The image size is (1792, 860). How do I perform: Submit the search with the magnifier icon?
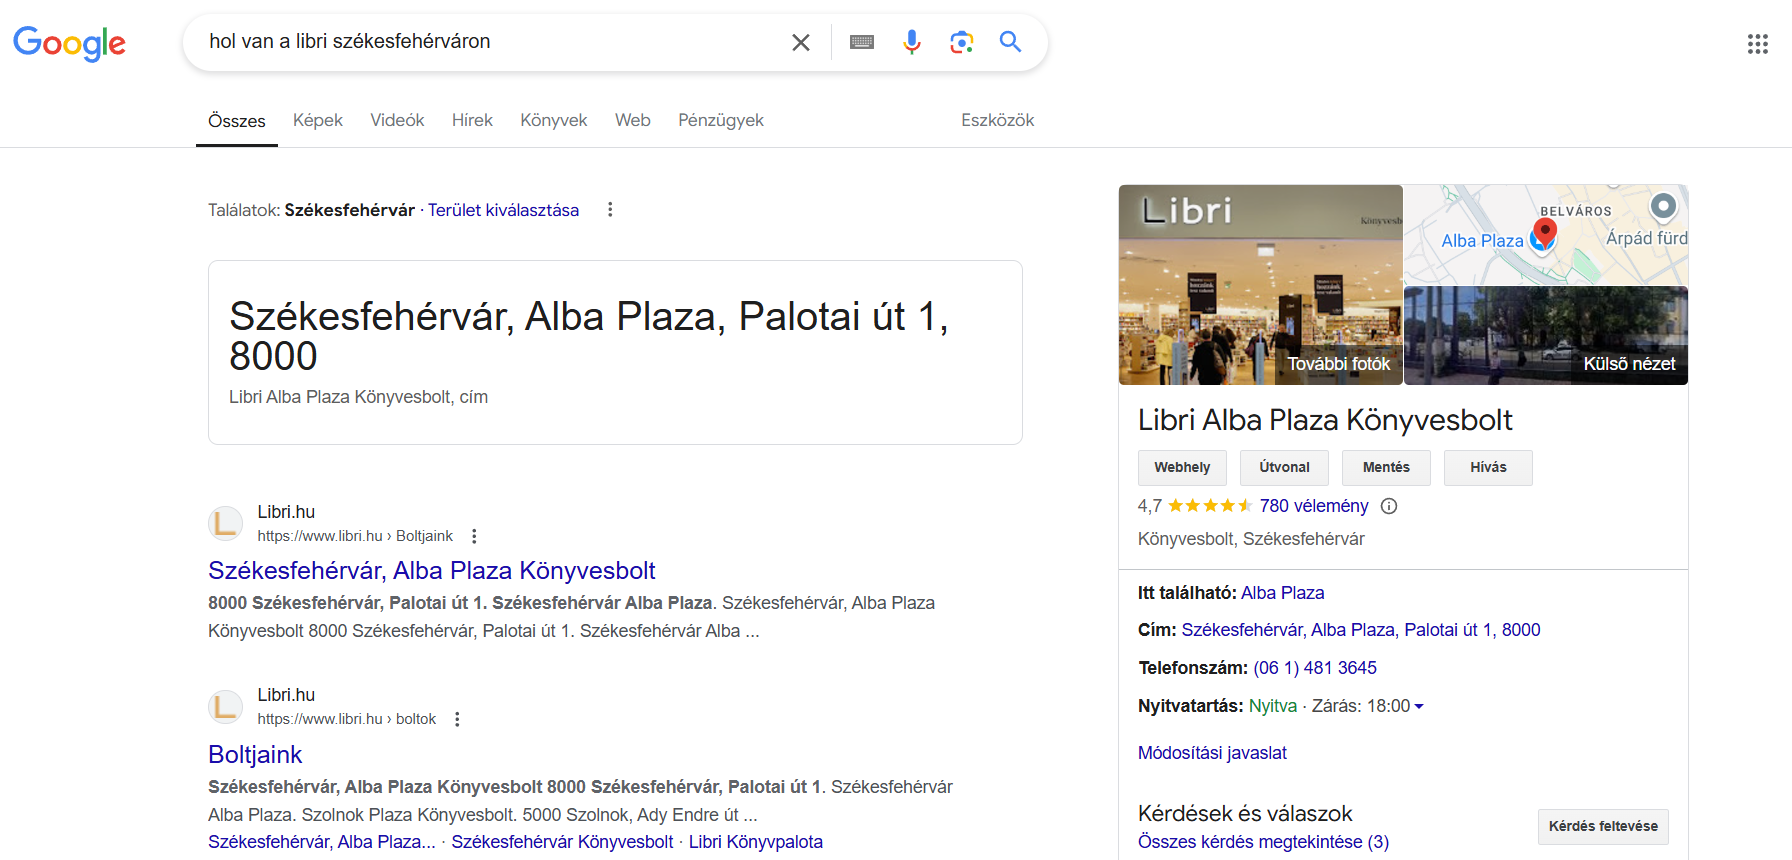pos(1011,41)
